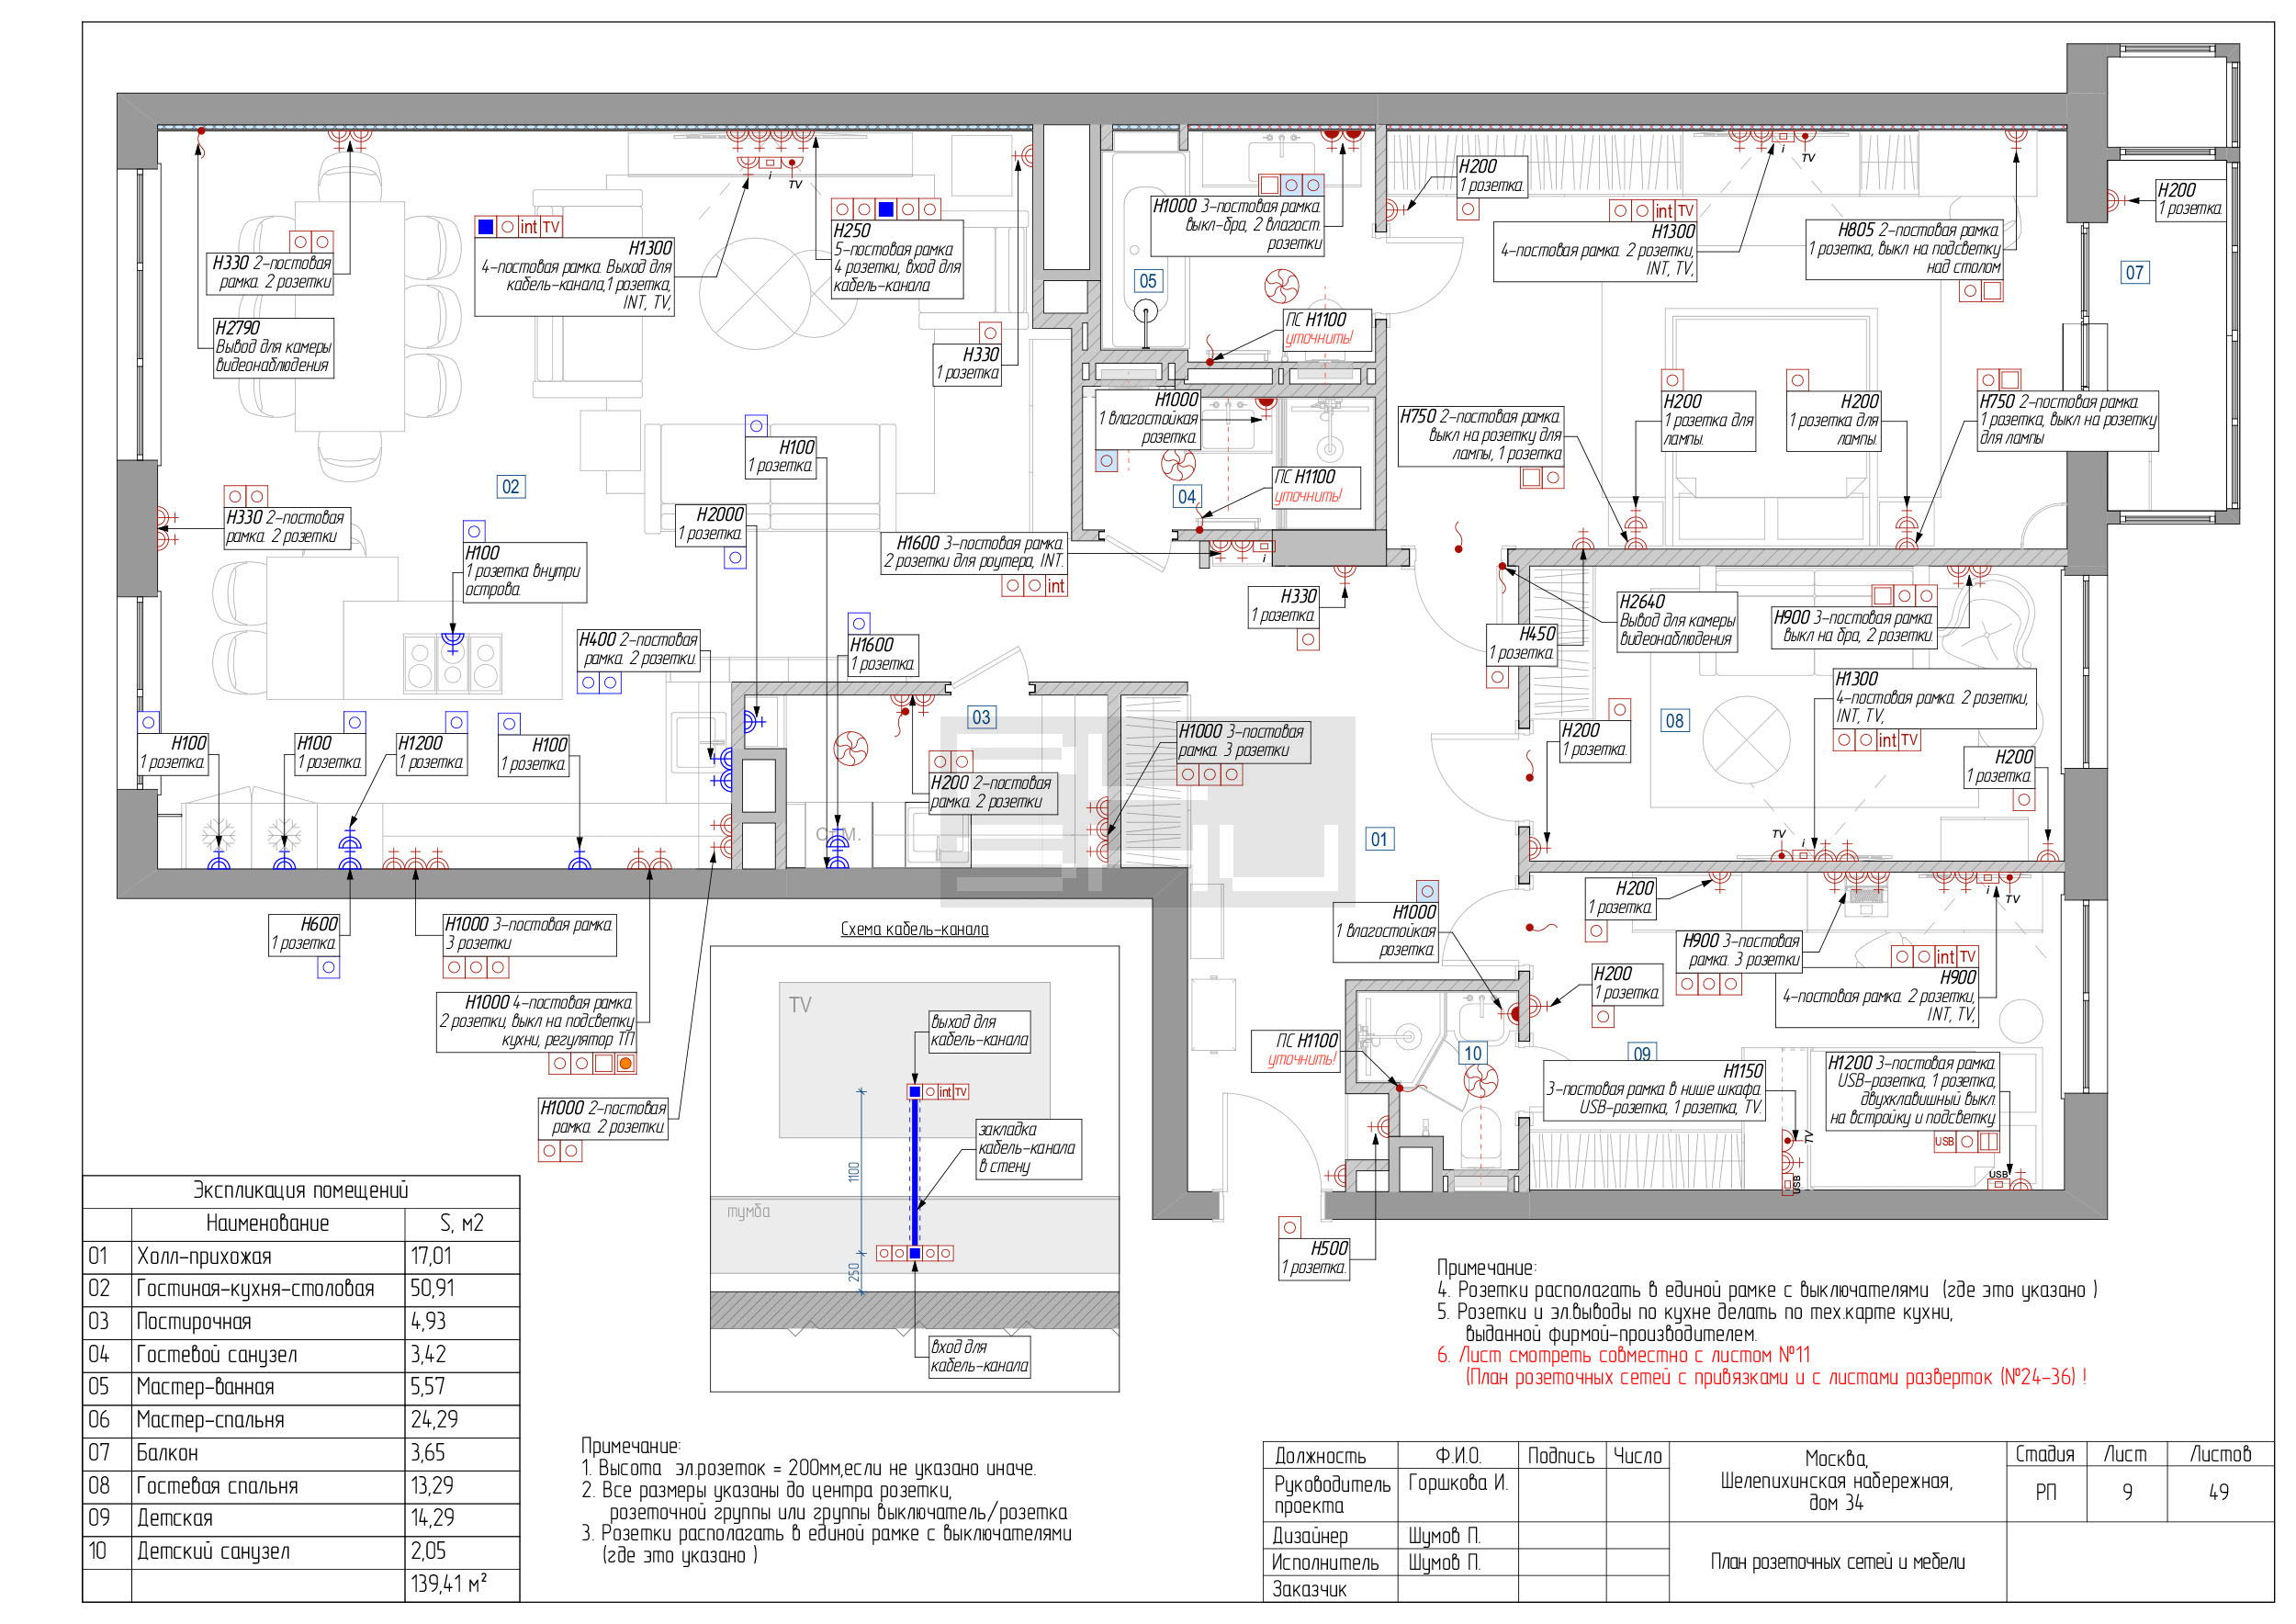This screenshot has height=1624, width=2296.
Task: Click label 'вход для кабель-канала'
Action: (x=980, y=1357)
